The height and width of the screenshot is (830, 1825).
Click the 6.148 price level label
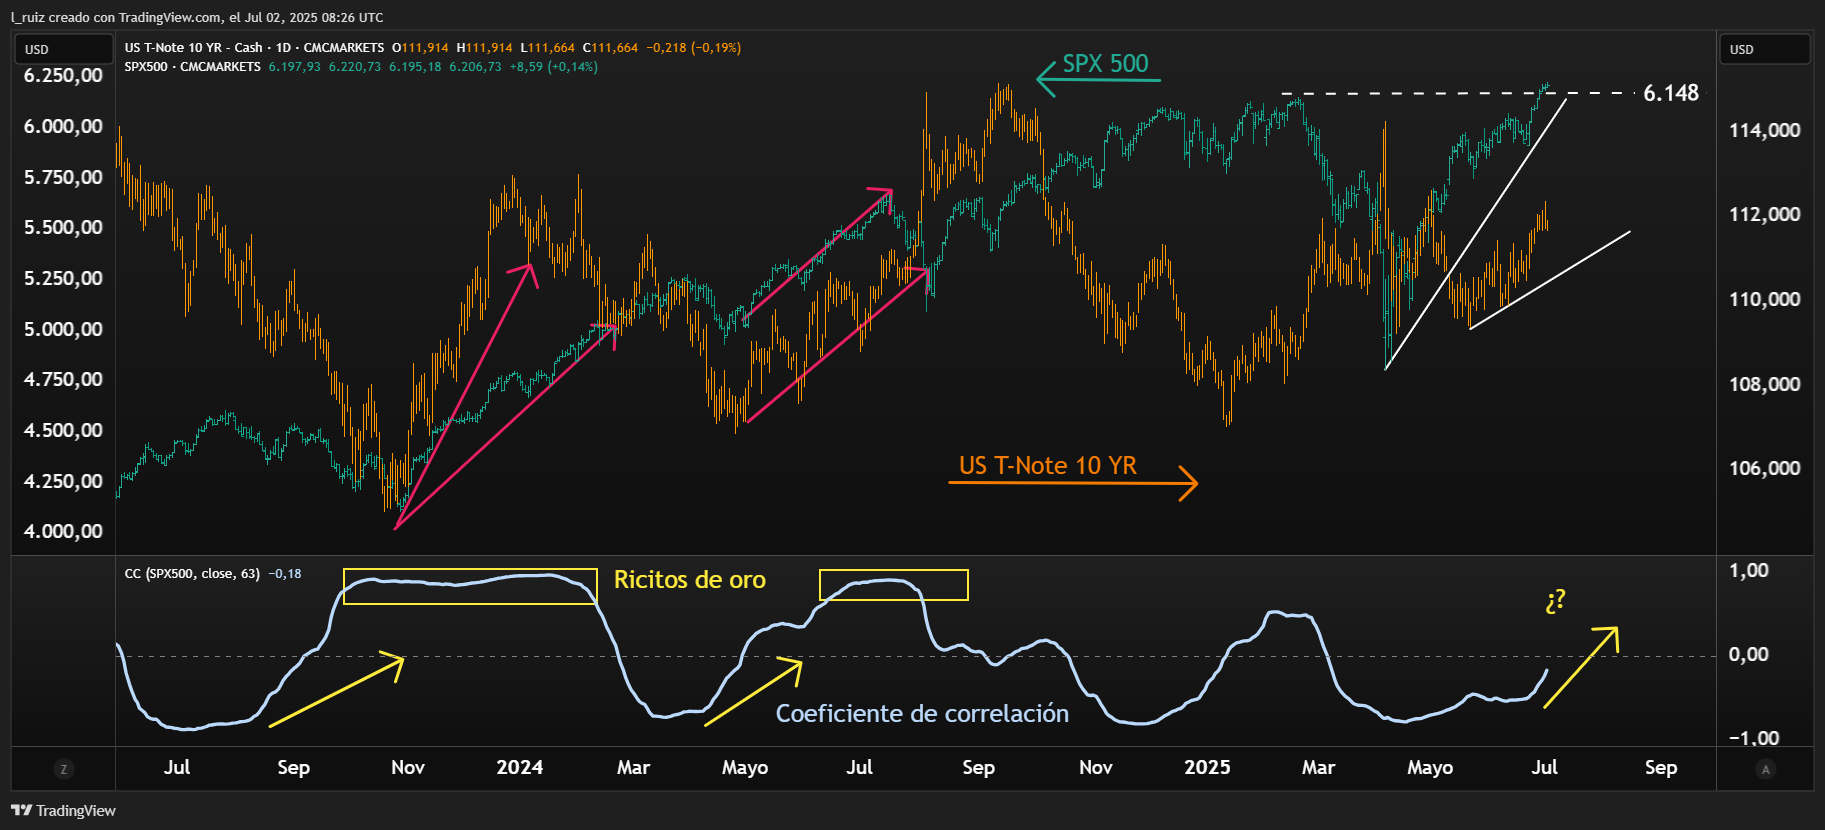click(1671, 93)
